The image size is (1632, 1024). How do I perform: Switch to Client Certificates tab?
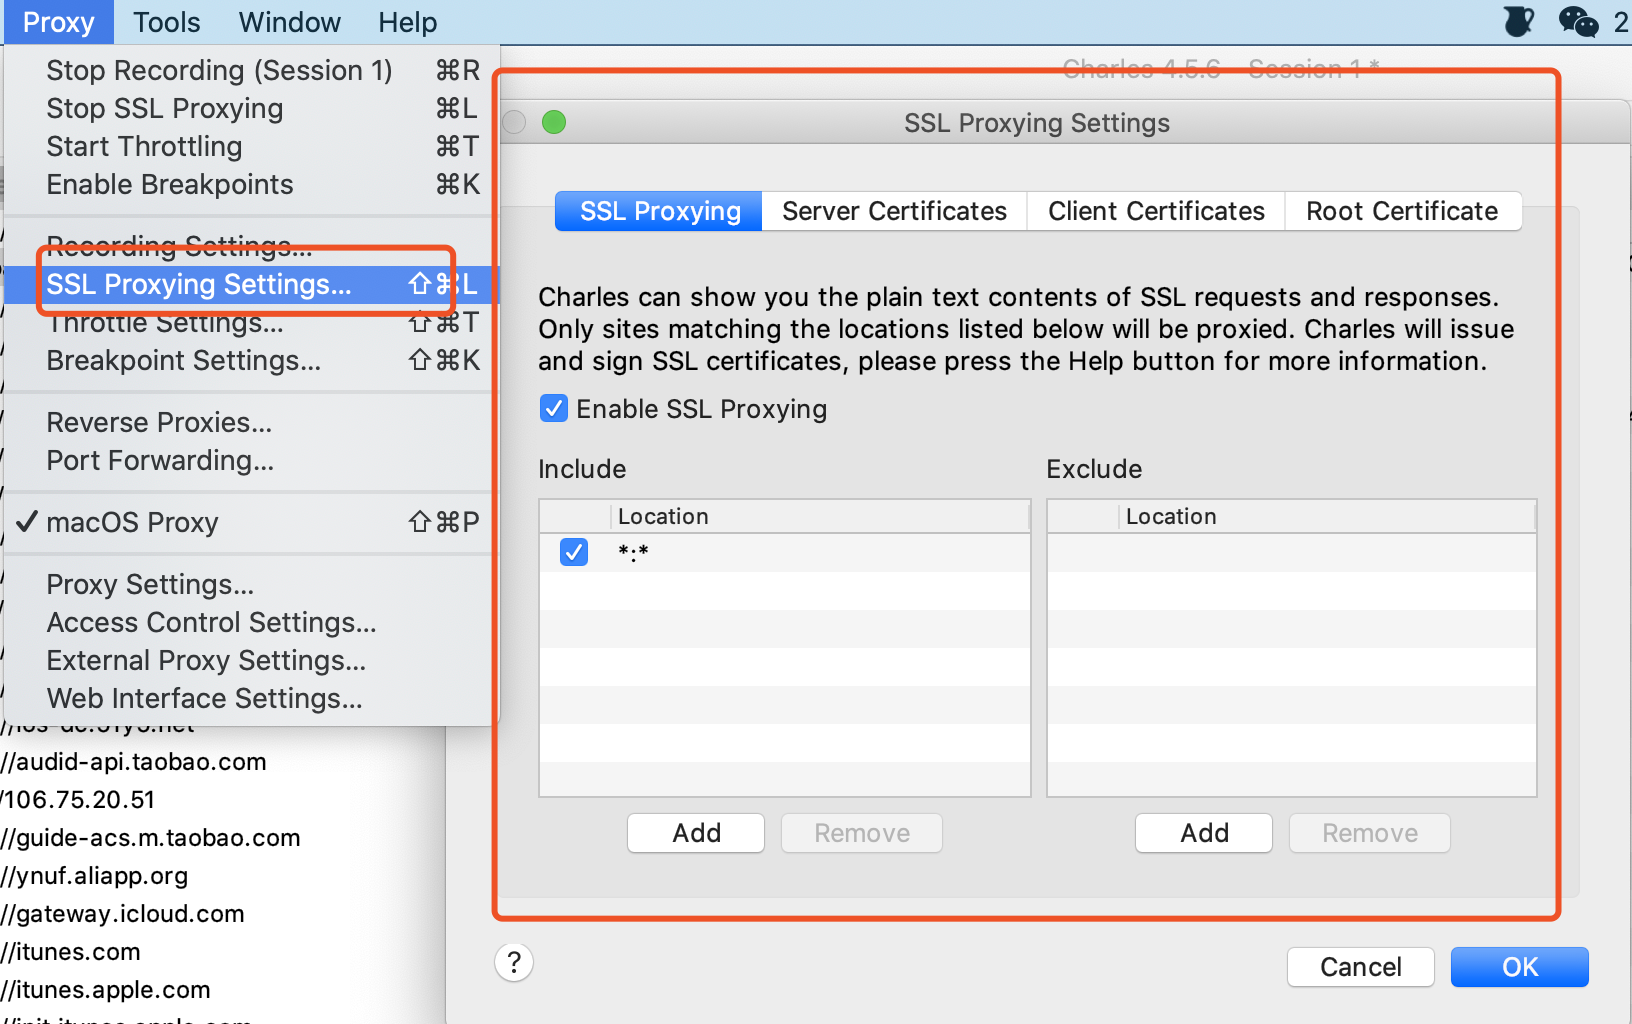[1156, 211]
